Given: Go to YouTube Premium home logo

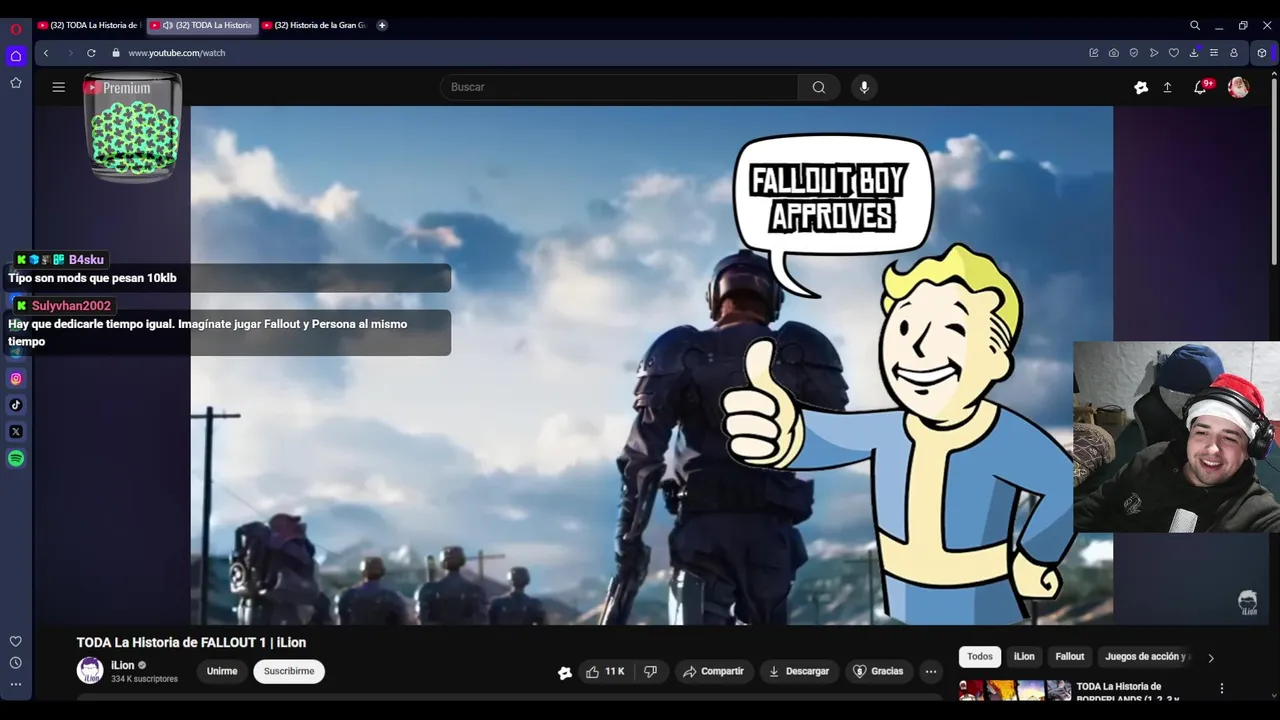Looking at the screenshot, I should point(117,88).
